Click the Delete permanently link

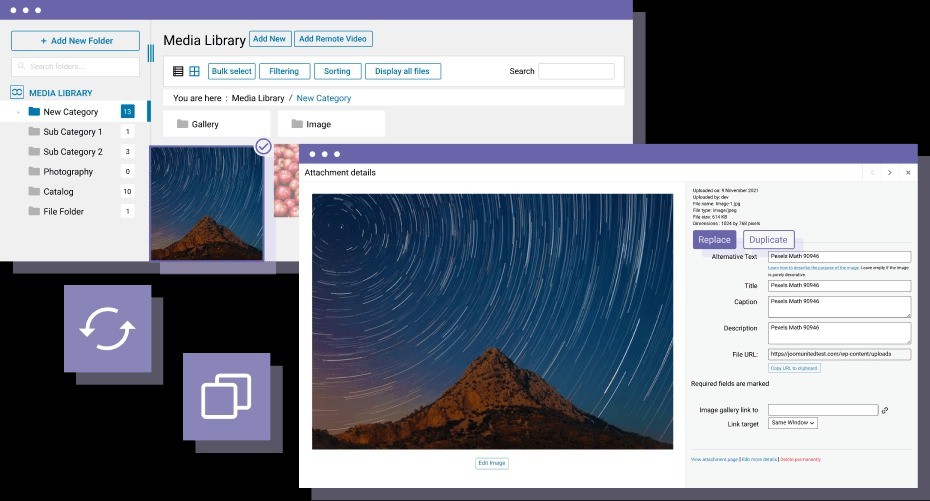(800, 459)
